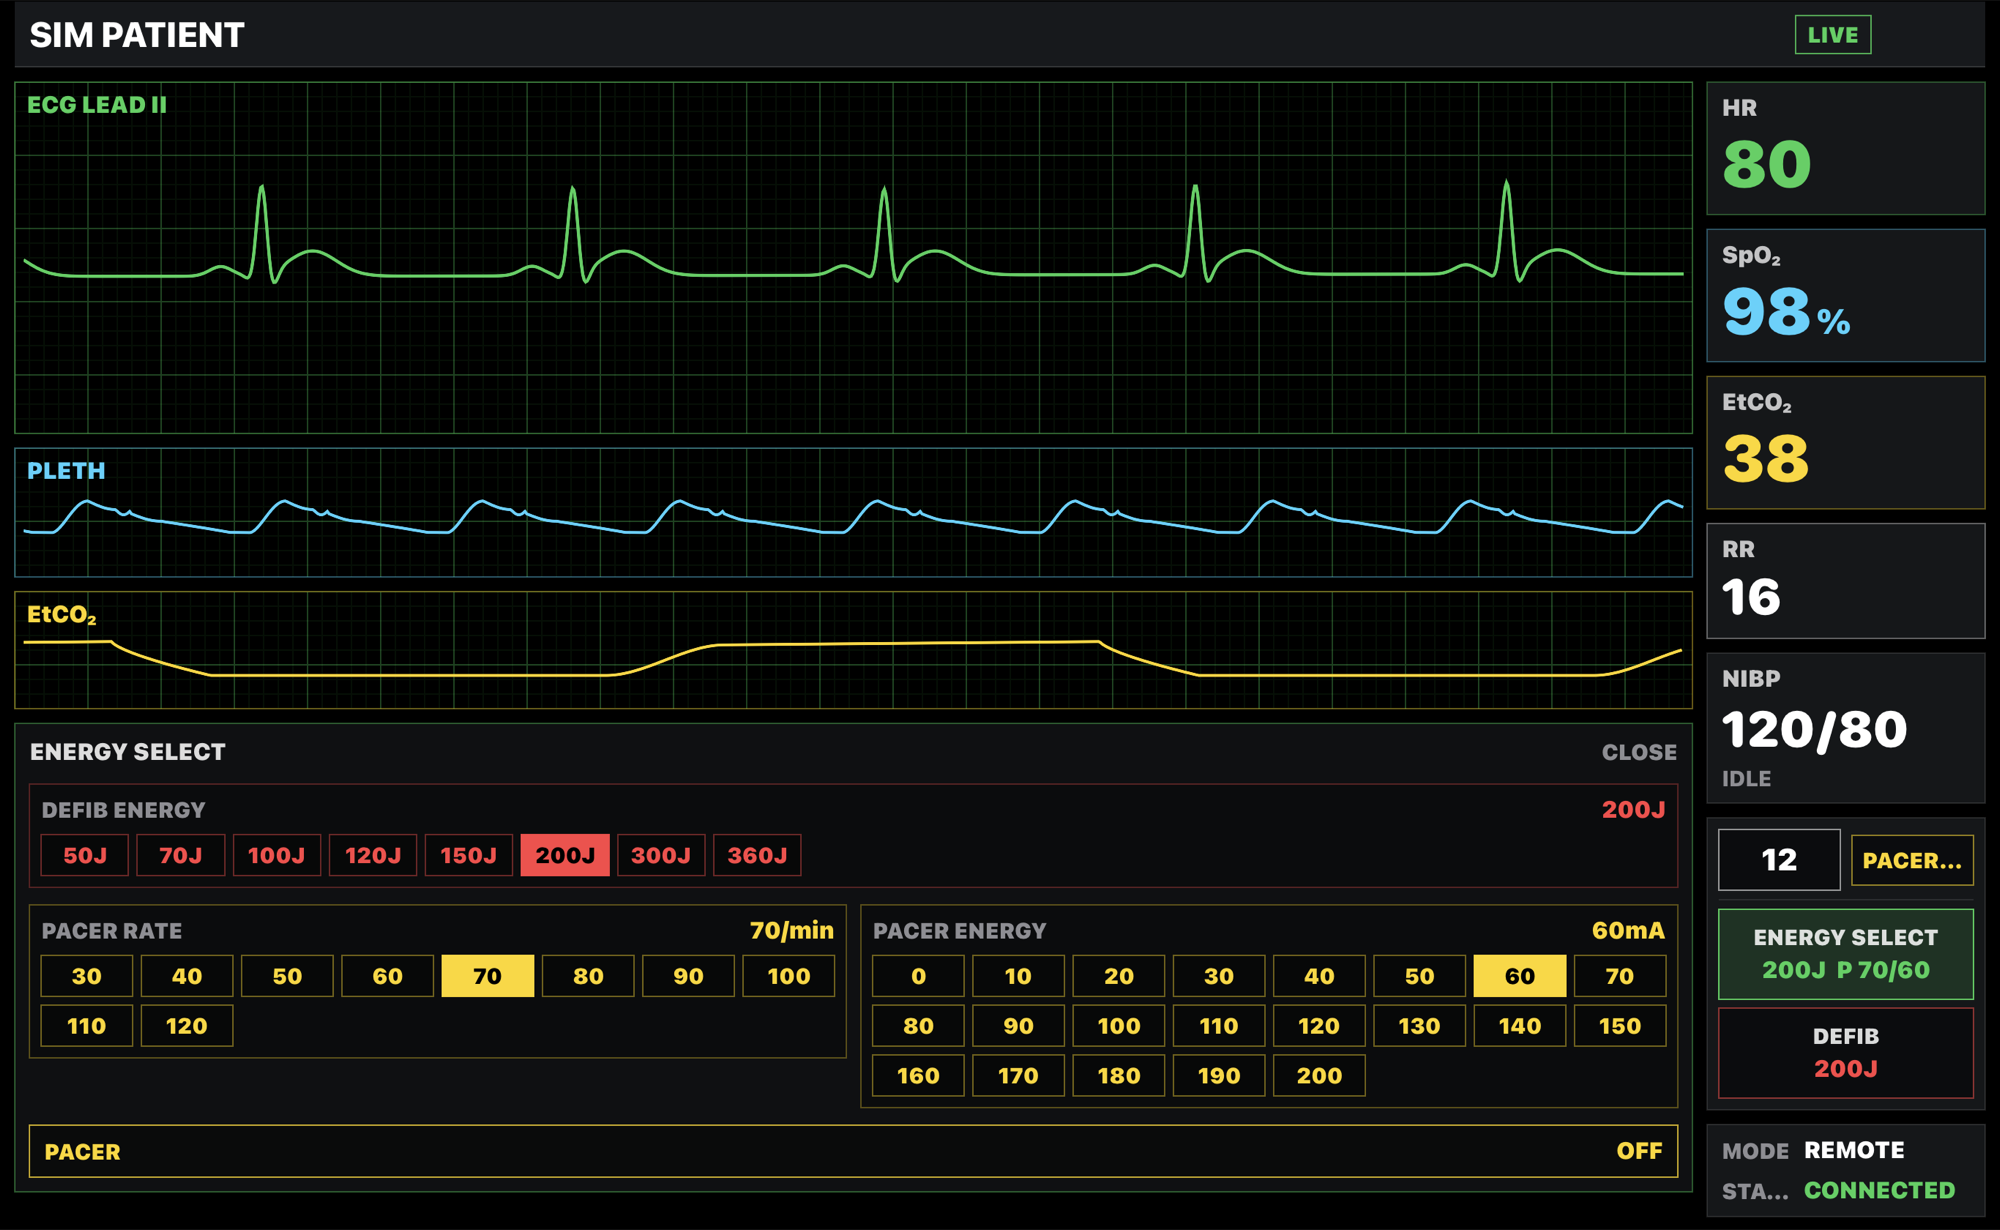Viewport: 2000px width, 1230px height.
Task: Pick pacer rate 80
Action: tap(588, 976)
